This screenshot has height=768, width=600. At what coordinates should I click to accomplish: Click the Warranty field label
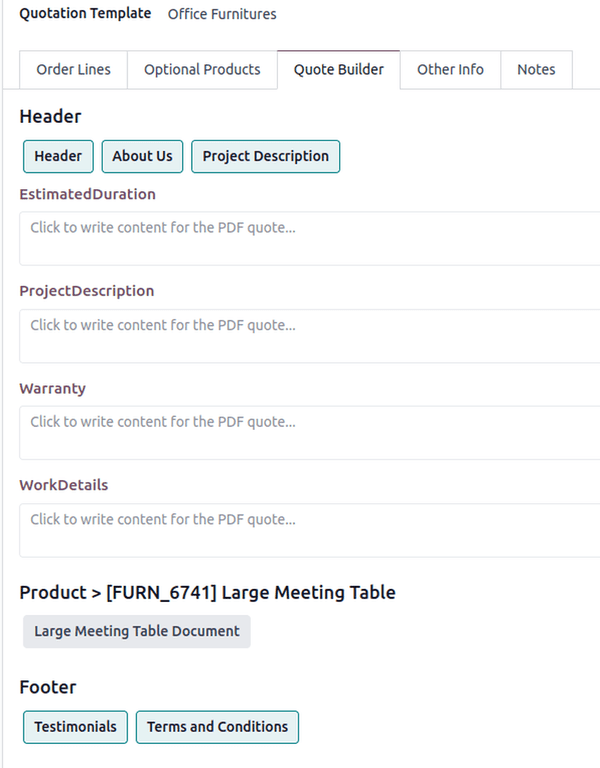tap(53, 388)
